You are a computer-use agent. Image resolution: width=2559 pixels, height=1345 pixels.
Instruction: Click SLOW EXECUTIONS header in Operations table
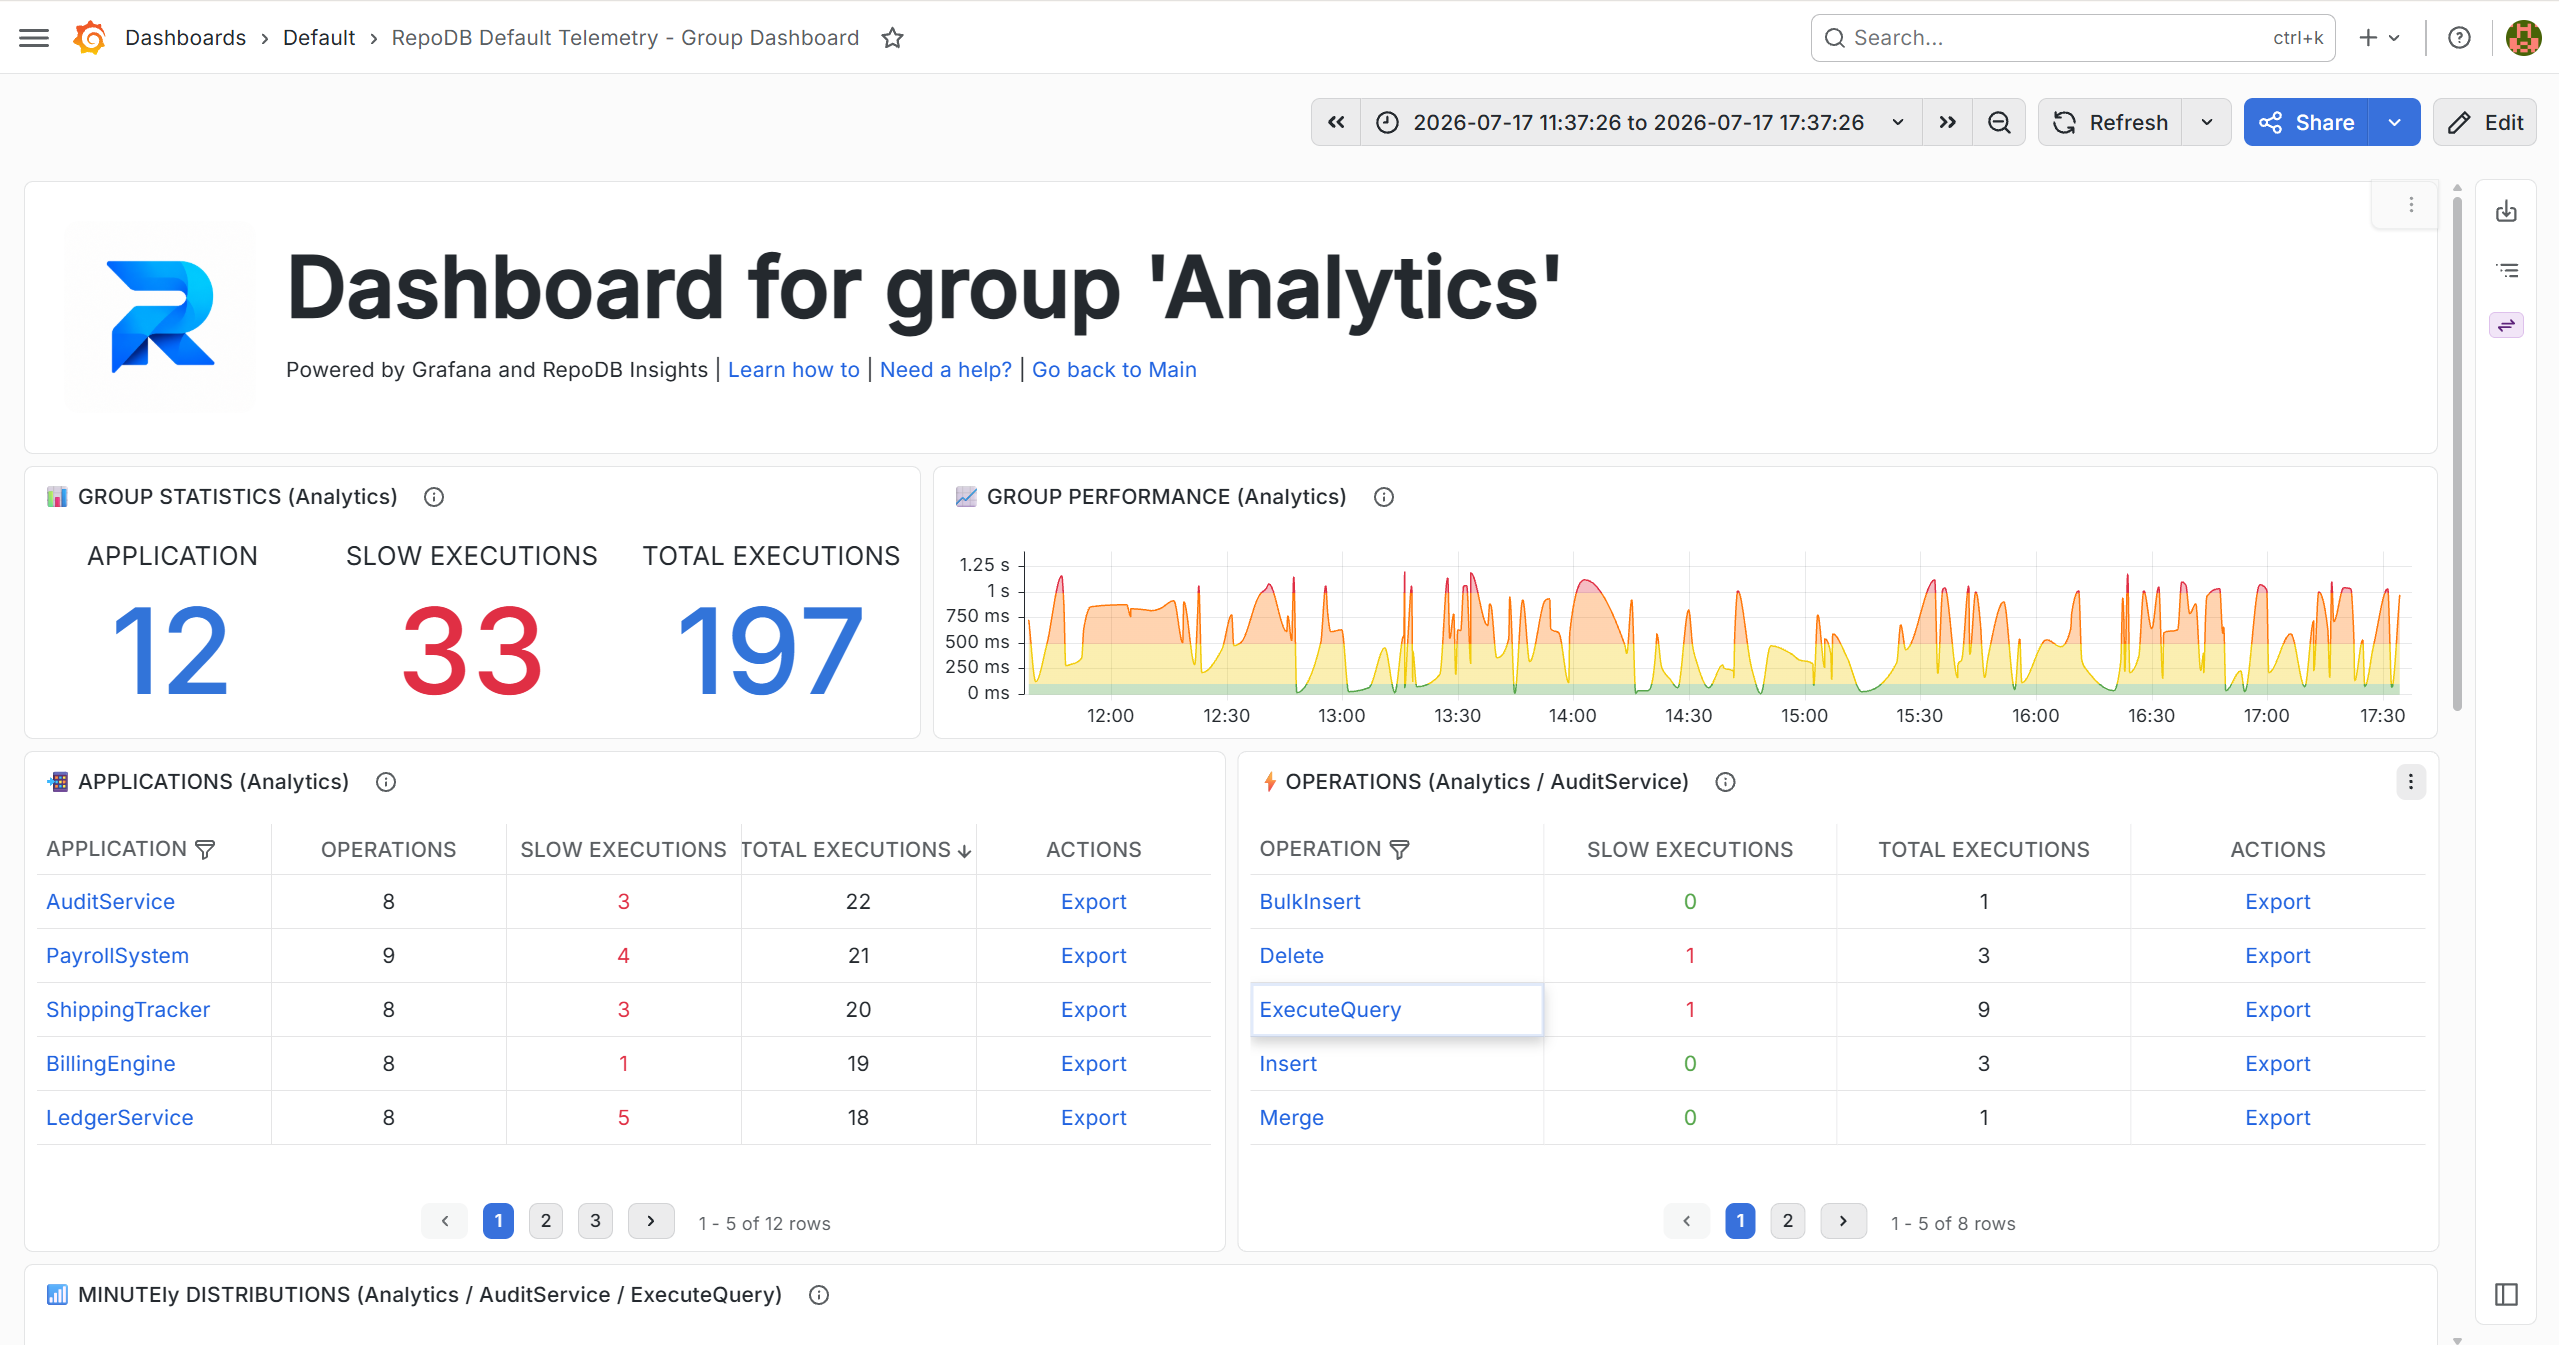1689,850
